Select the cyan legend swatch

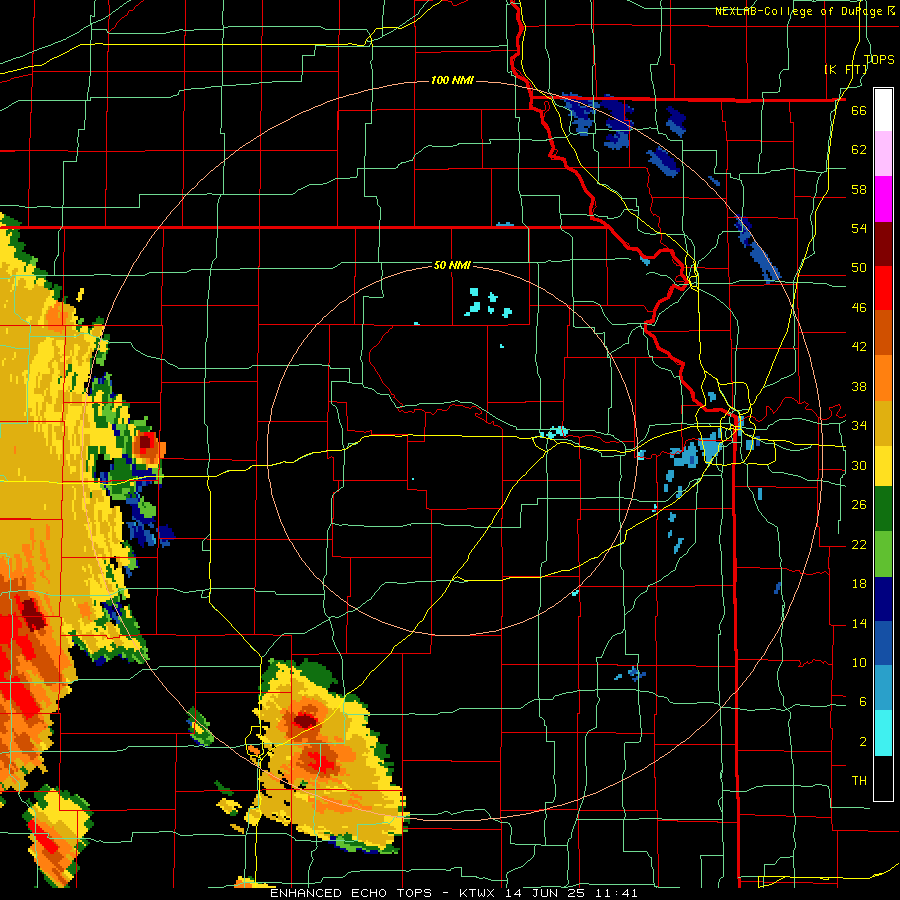(883, 733)
